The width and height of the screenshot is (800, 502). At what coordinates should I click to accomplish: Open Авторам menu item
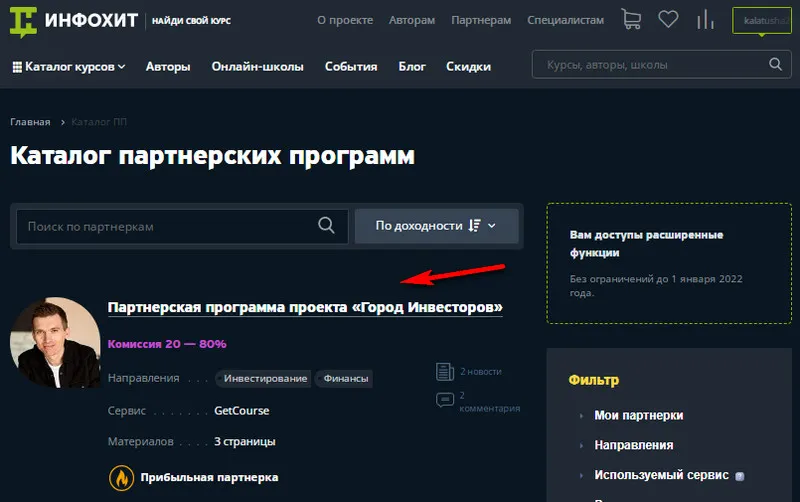(x=412, y=20)
